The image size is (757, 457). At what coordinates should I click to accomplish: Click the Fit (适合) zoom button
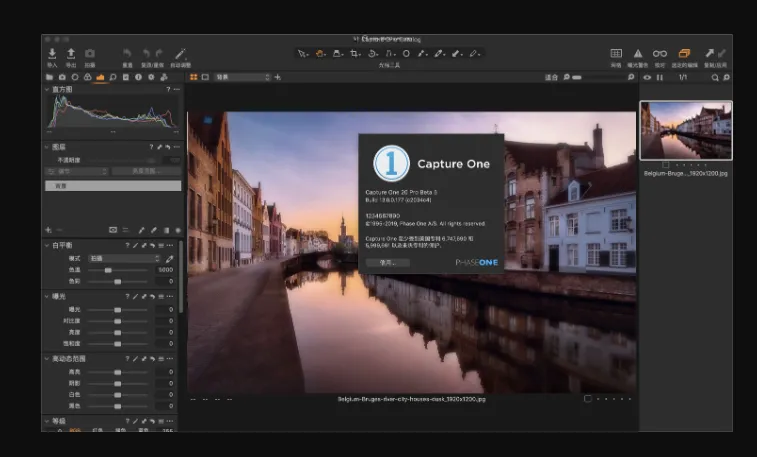[x=551, y=77]
